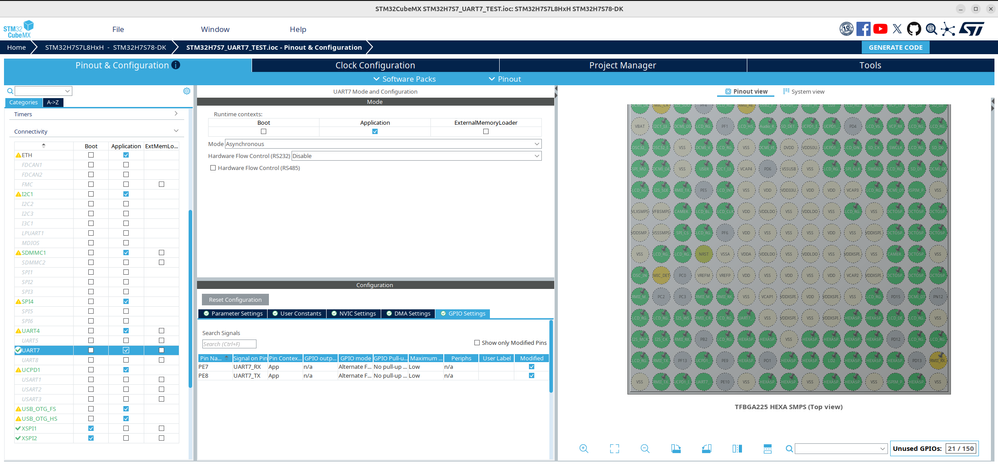
Task: Open the Help menu
Action: 298,29
